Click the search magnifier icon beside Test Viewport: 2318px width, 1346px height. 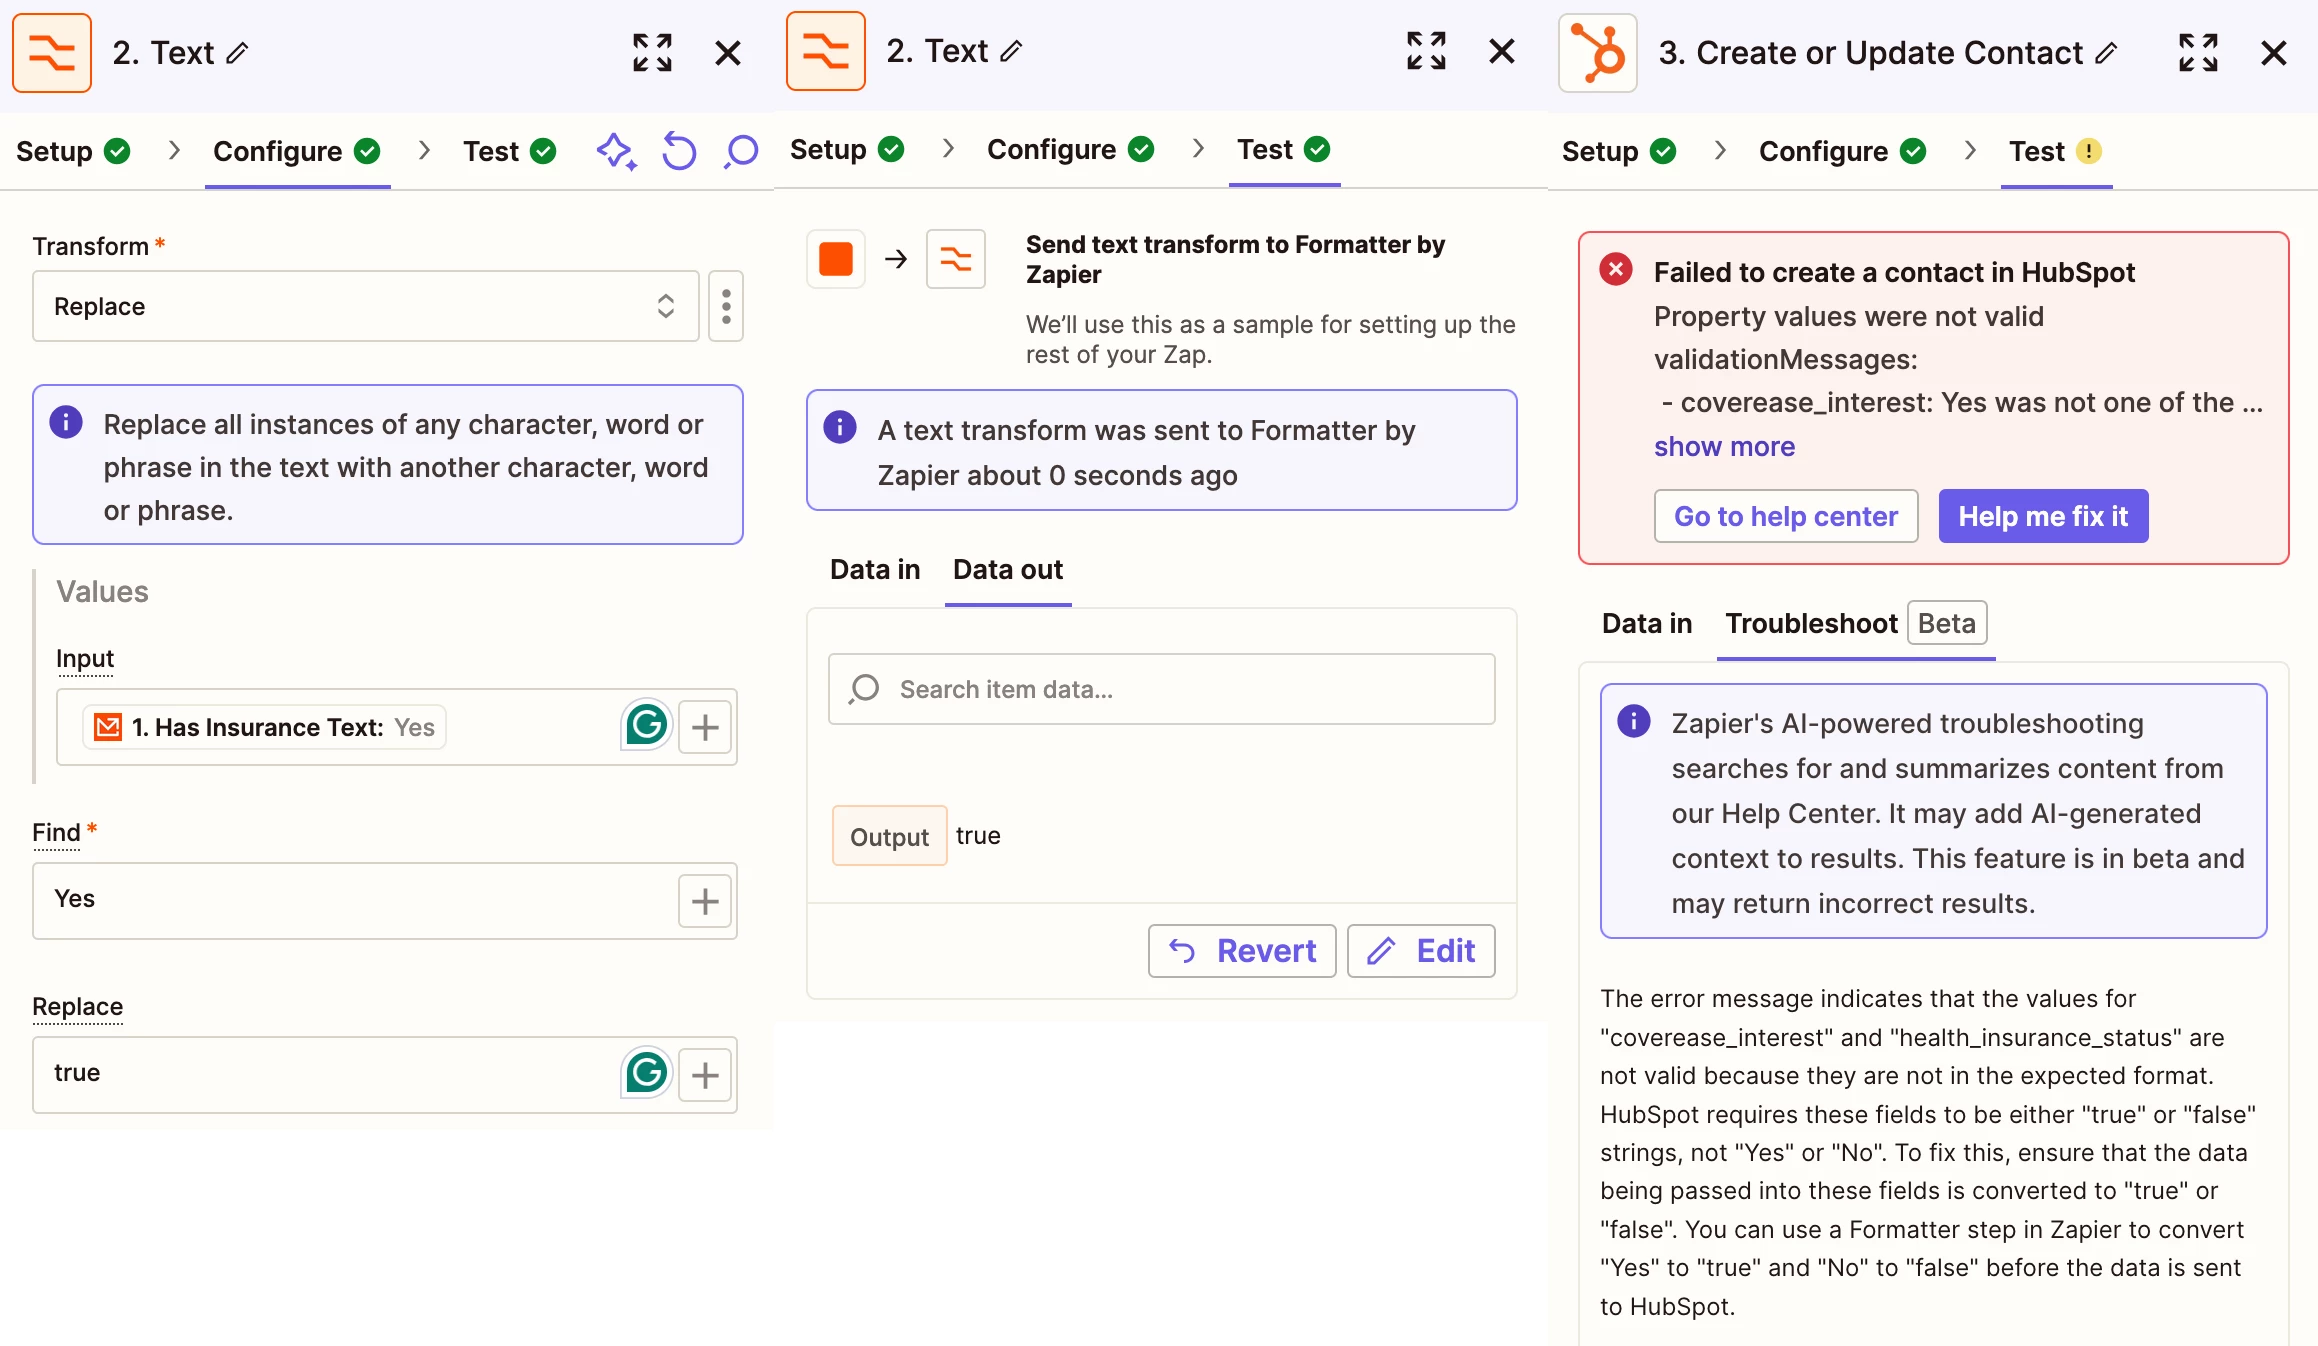coord(741,152)
